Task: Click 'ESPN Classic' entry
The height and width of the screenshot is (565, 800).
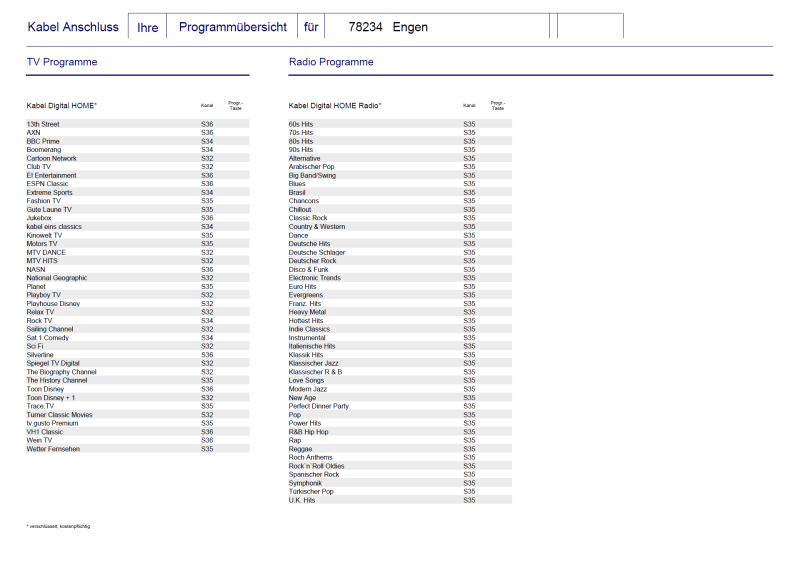Action: click(138, 184)
